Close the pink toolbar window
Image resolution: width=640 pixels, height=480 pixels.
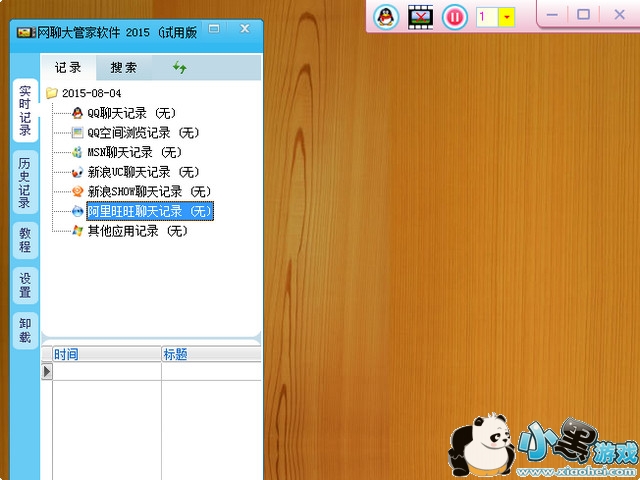click(x=619, y=15)
